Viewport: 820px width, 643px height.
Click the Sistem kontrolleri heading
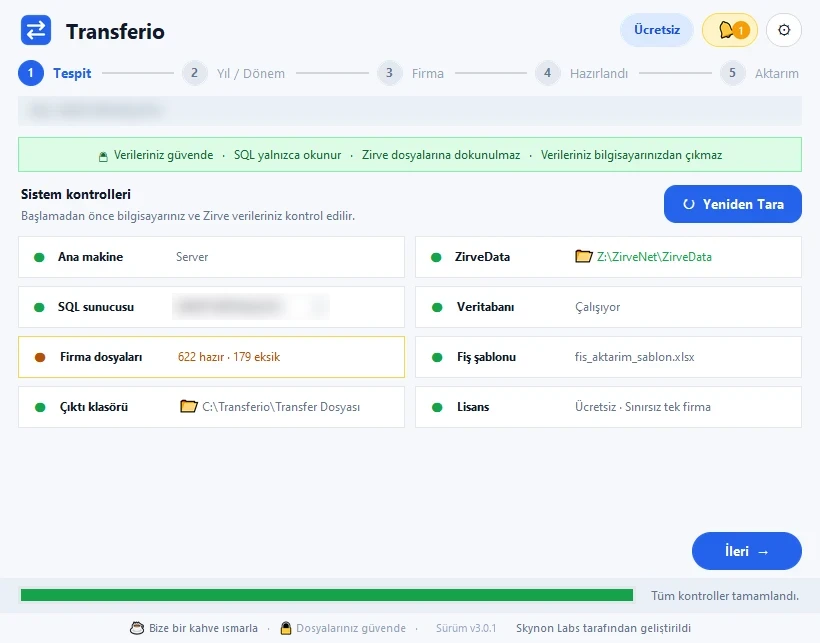click(76, 194)
